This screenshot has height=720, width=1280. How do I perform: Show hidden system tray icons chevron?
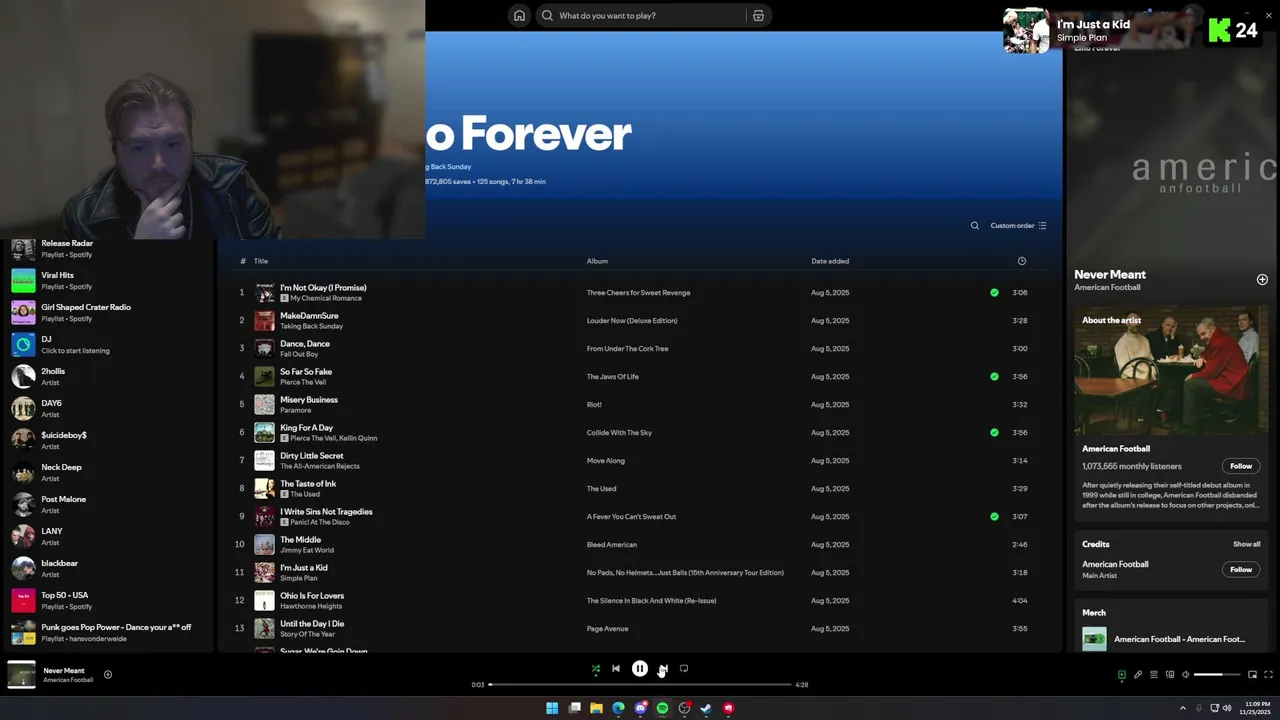1185,708
